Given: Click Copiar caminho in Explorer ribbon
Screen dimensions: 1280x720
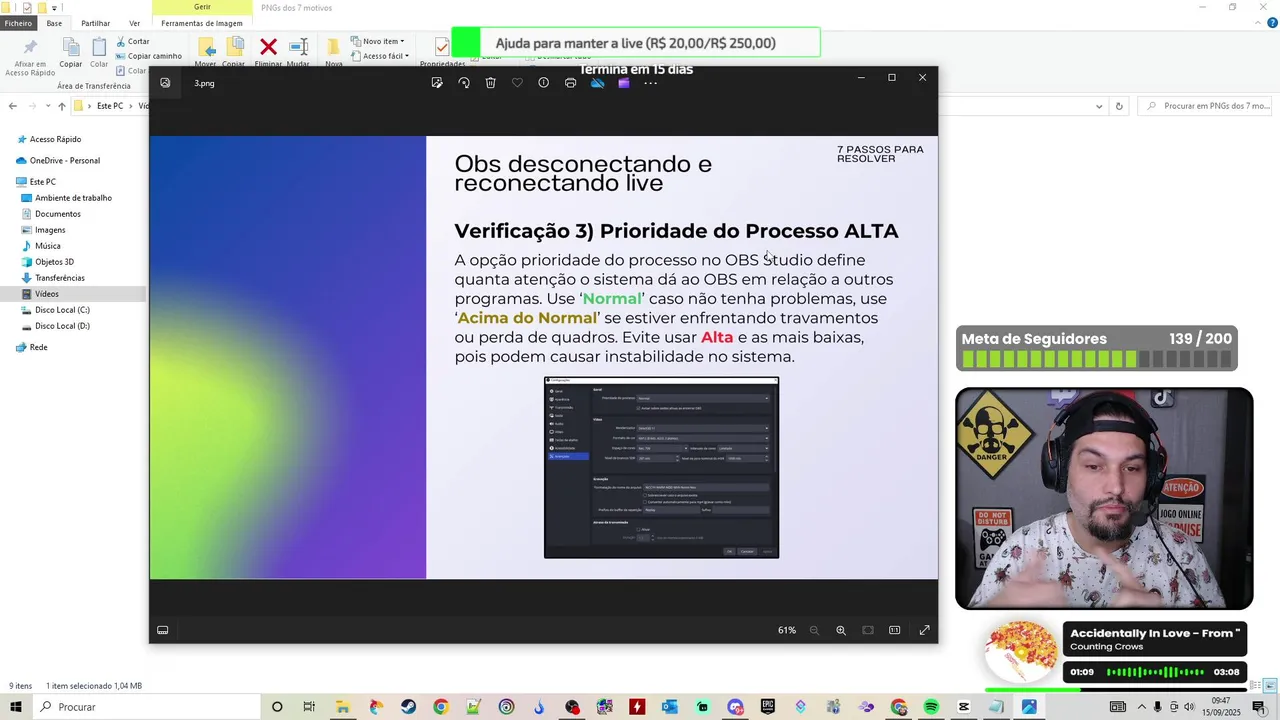Looking at the screenshot, I should click(148, 56).
